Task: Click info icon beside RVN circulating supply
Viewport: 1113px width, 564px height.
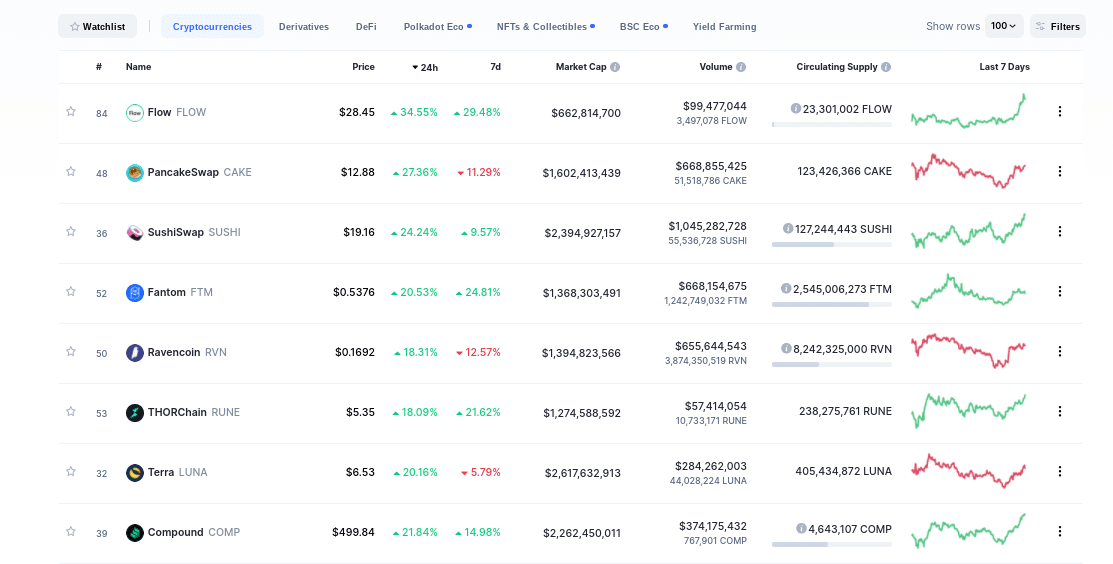Action: pyautogui.click(x=786, y=348)
